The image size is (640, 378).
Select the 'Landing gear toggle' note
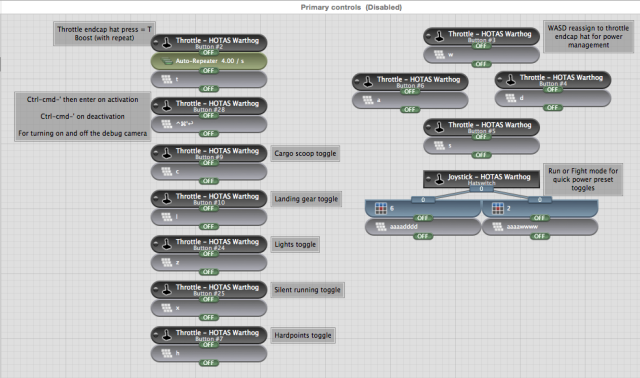pyautogui.click(x=306, y=199)
